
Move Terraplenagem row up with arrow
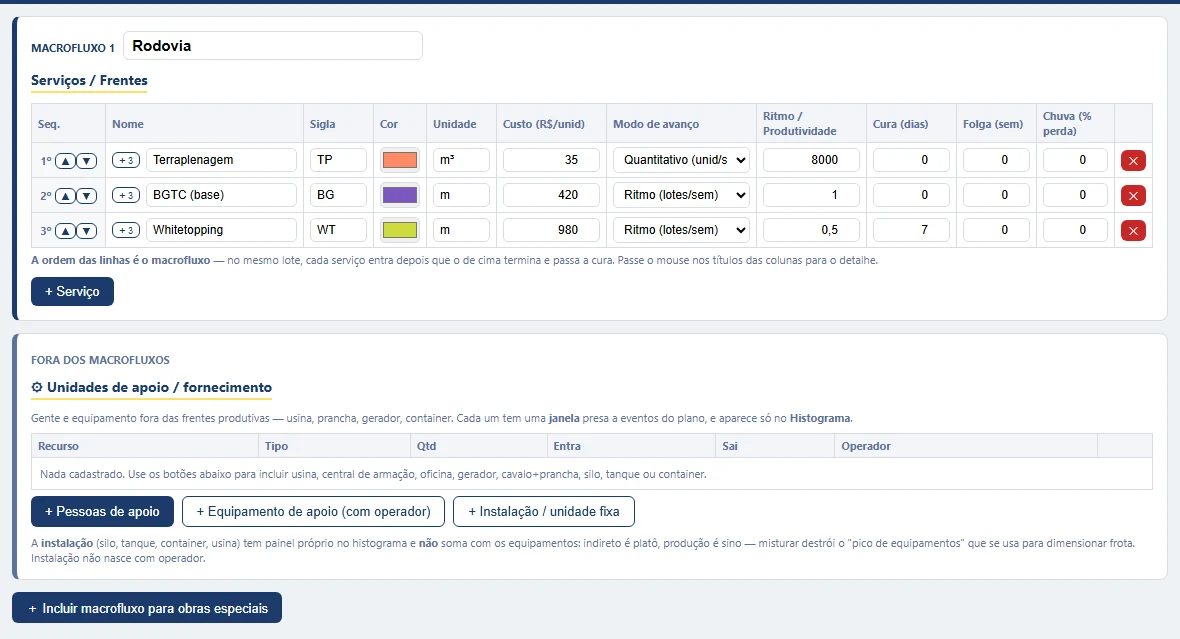[65, 160]
